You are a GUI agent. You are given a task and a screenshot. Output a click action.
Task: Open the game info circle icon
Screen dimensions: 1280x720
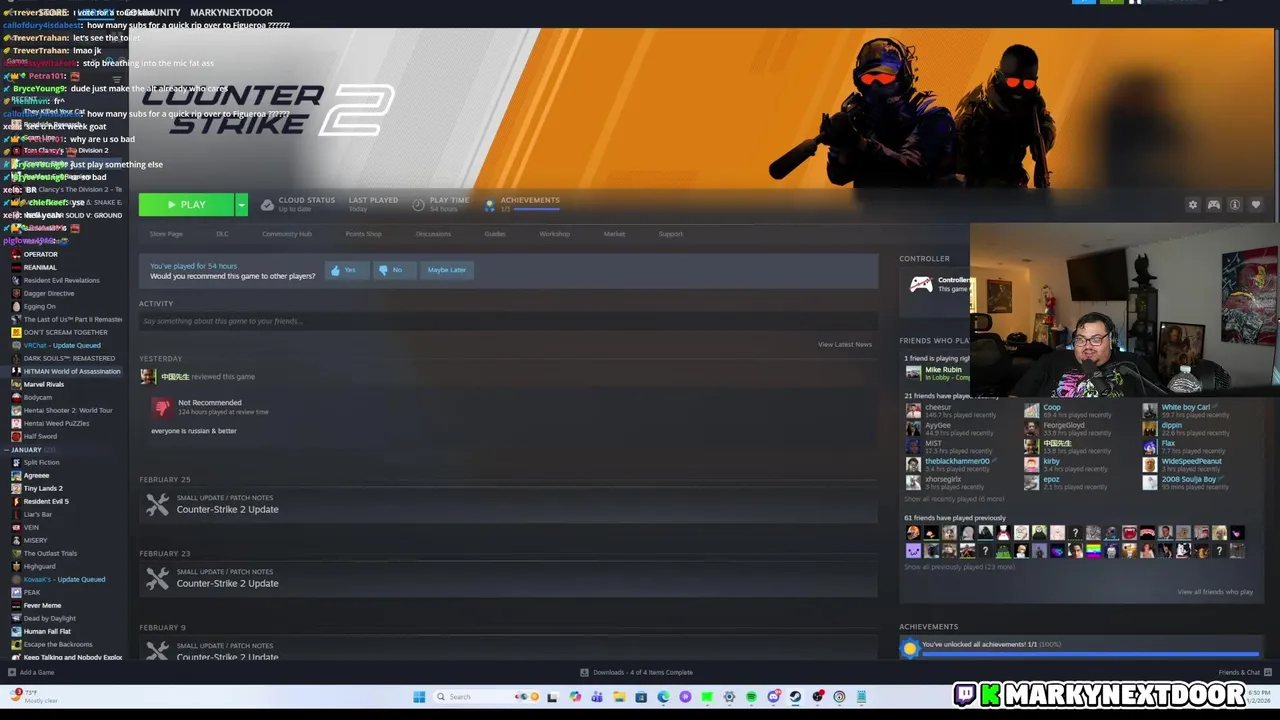1235,205
